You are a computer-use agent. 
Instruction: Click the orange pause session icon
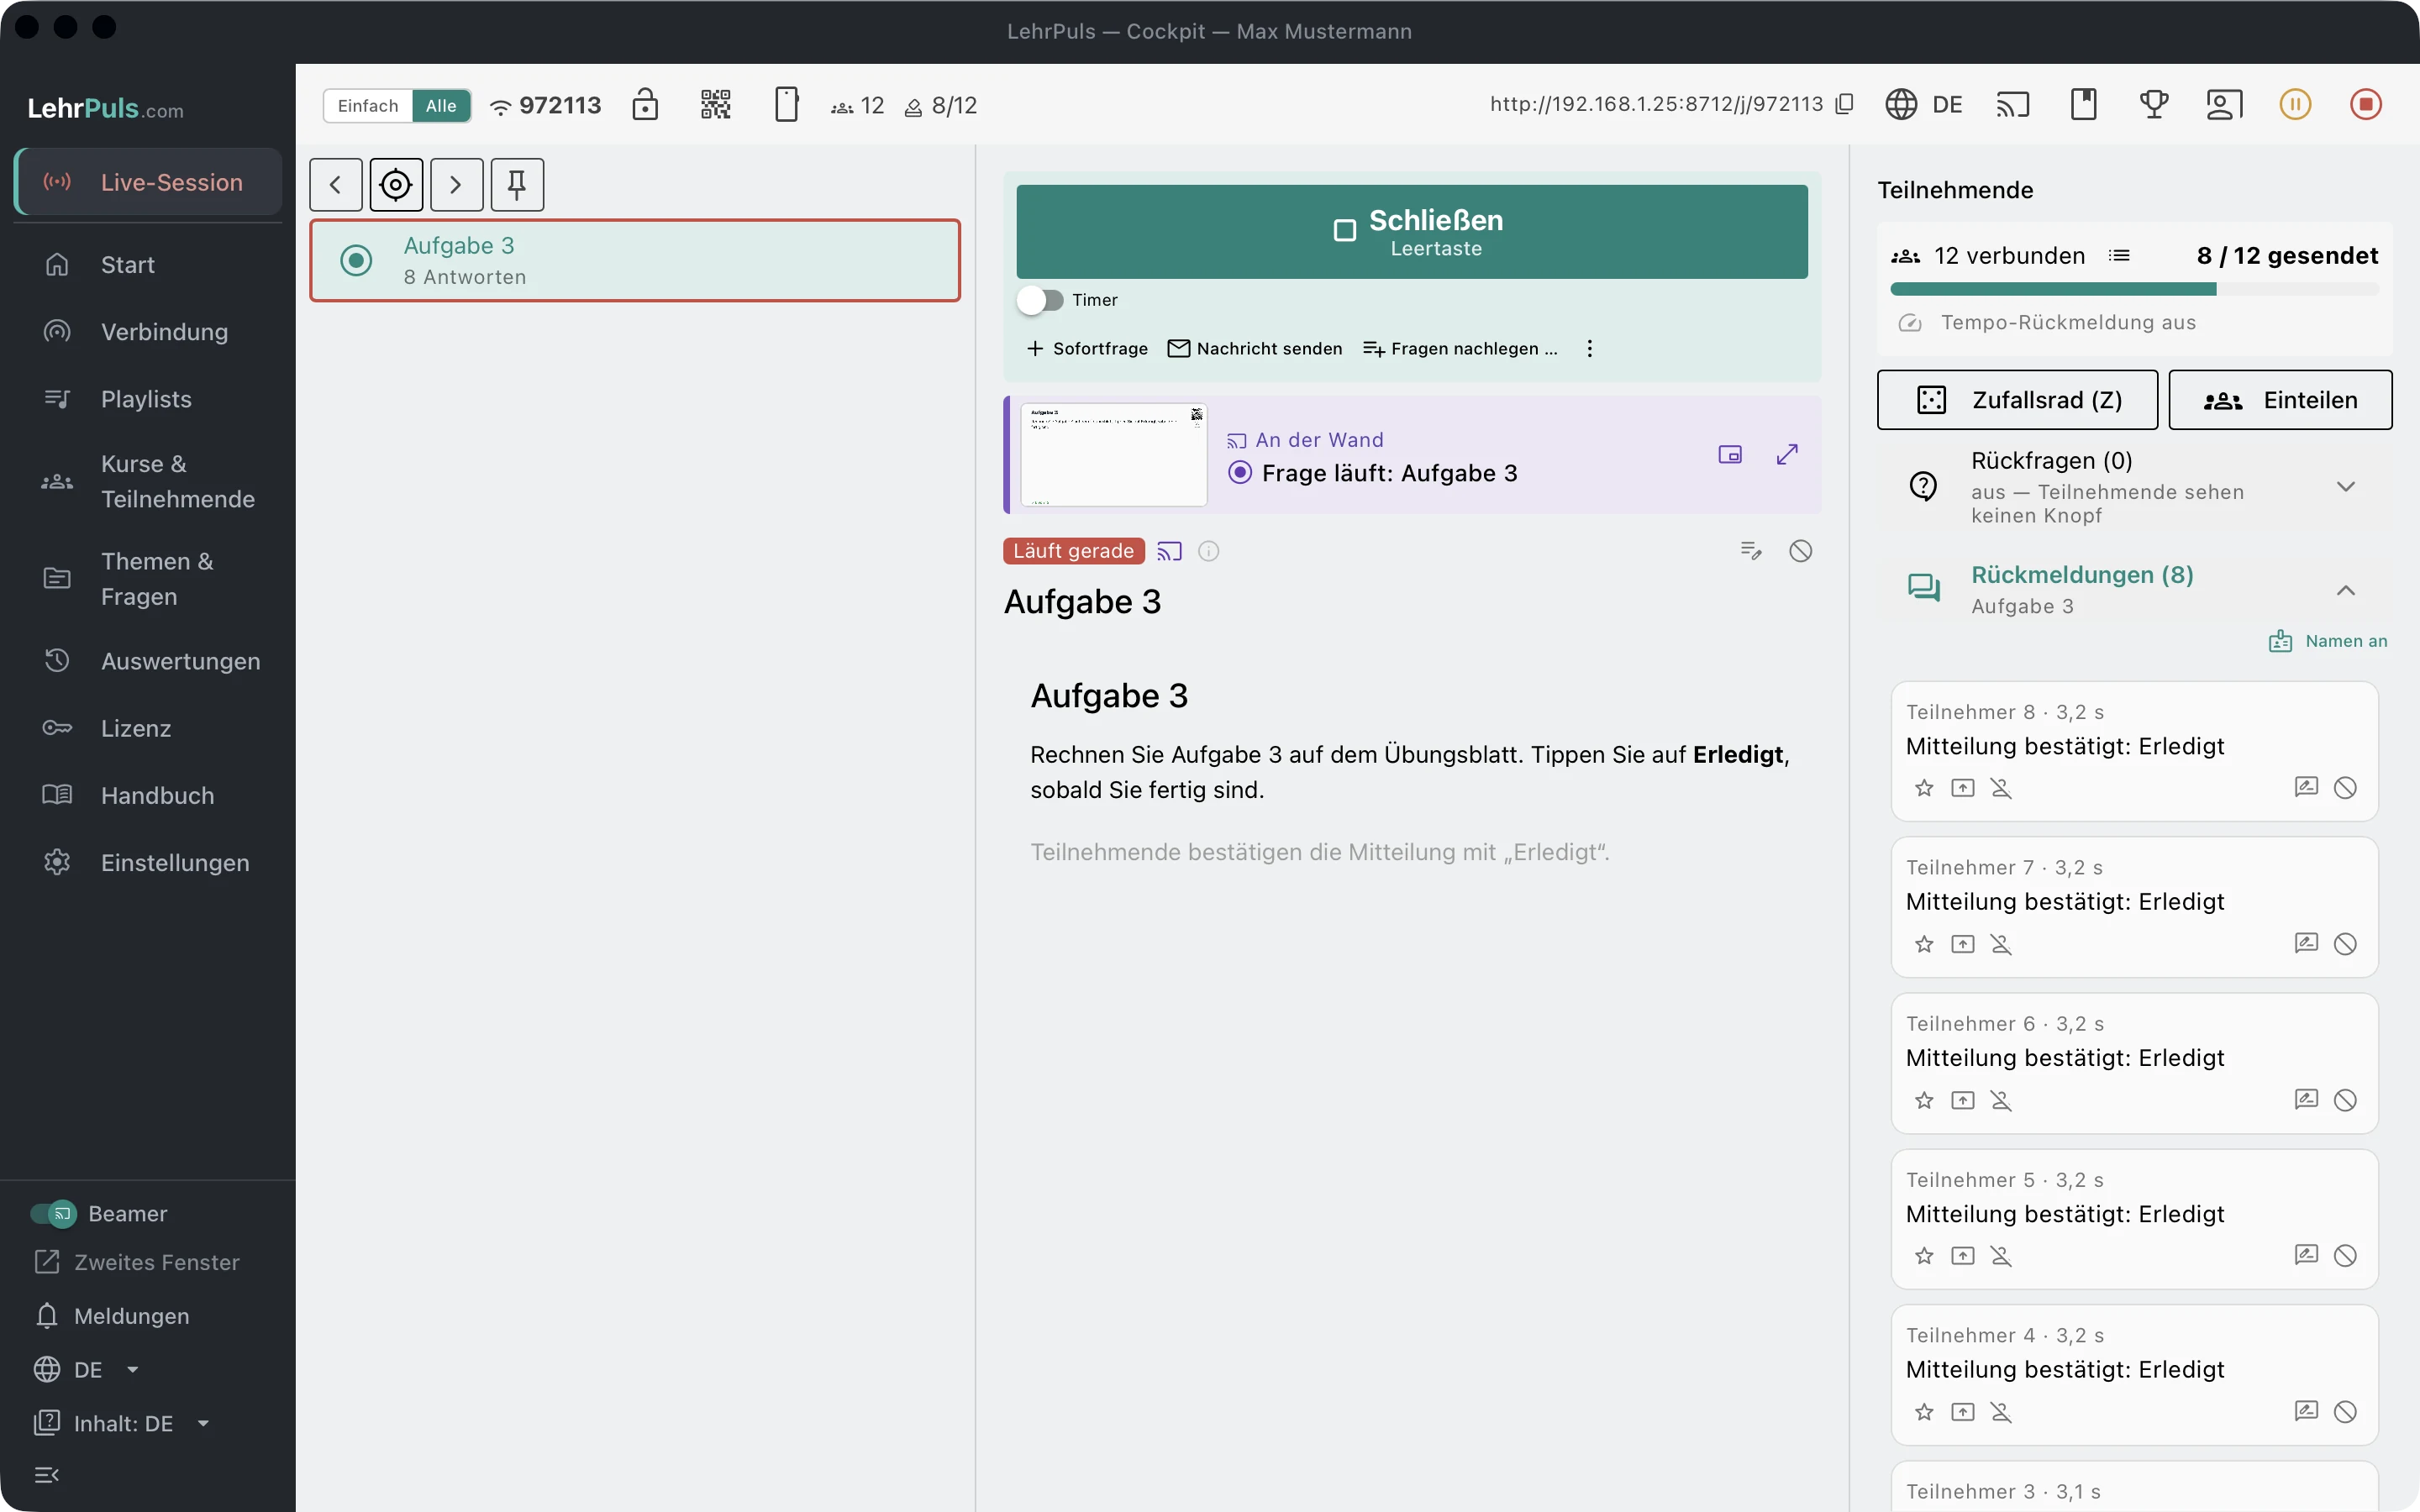click(x=2295, y=104)
